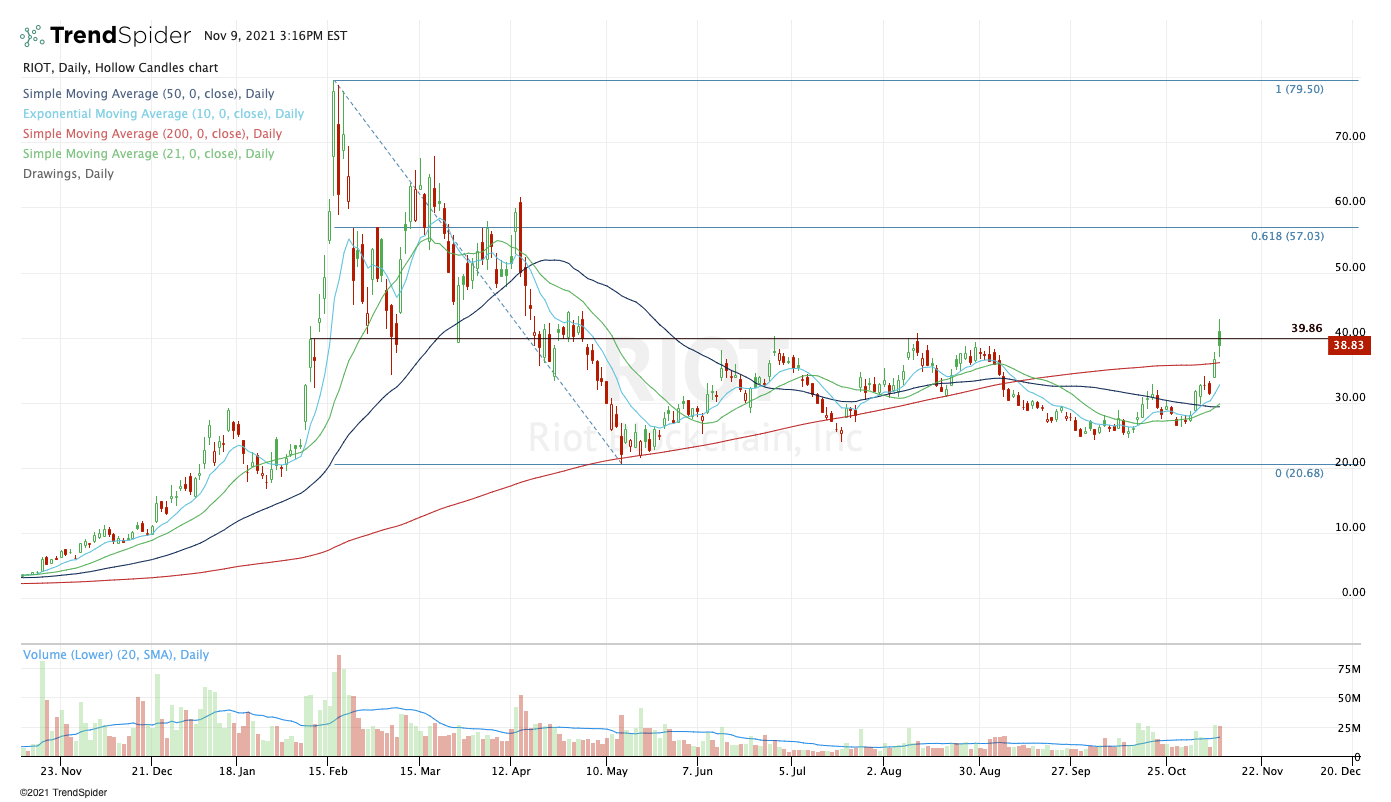Click the 75M volume axis label
Image resolution: width=1391 pixels, height=802 pixels.
point(1350,669)
